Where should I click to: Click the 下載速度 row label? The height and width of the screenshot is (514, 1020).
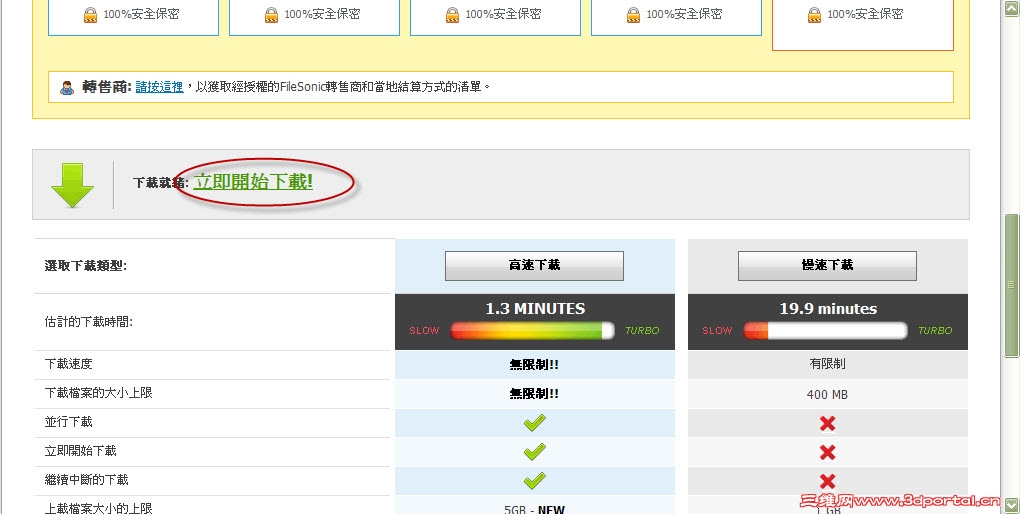coord(68,364)
